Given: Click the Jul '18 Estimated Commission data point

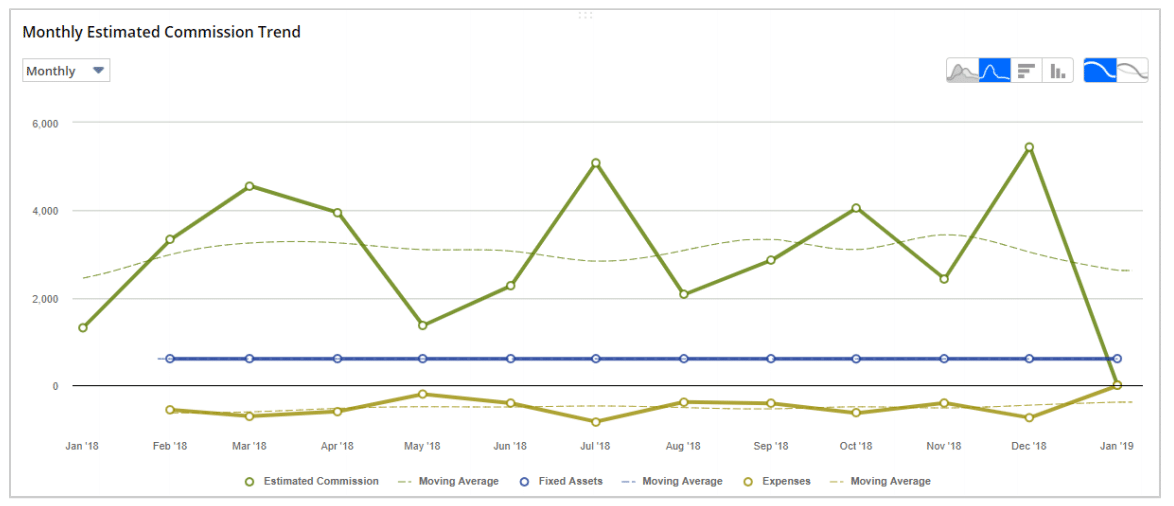Looking at the screenshot, I should pyautogui.click(x=596, y=163).
